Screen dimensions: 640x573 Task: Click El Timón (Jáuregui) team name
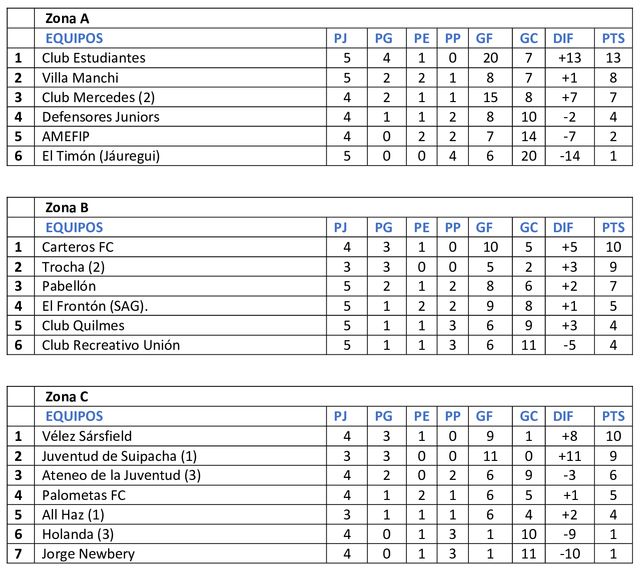click(x=101, y=156)
